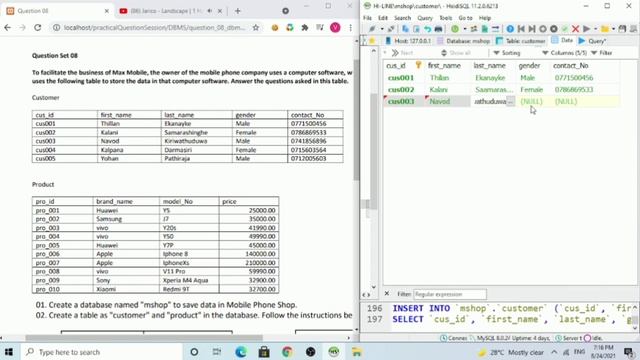Screen dimensions: 640x360
Task: Open the Edit menu in HeidiSQL
Action: 383,18
